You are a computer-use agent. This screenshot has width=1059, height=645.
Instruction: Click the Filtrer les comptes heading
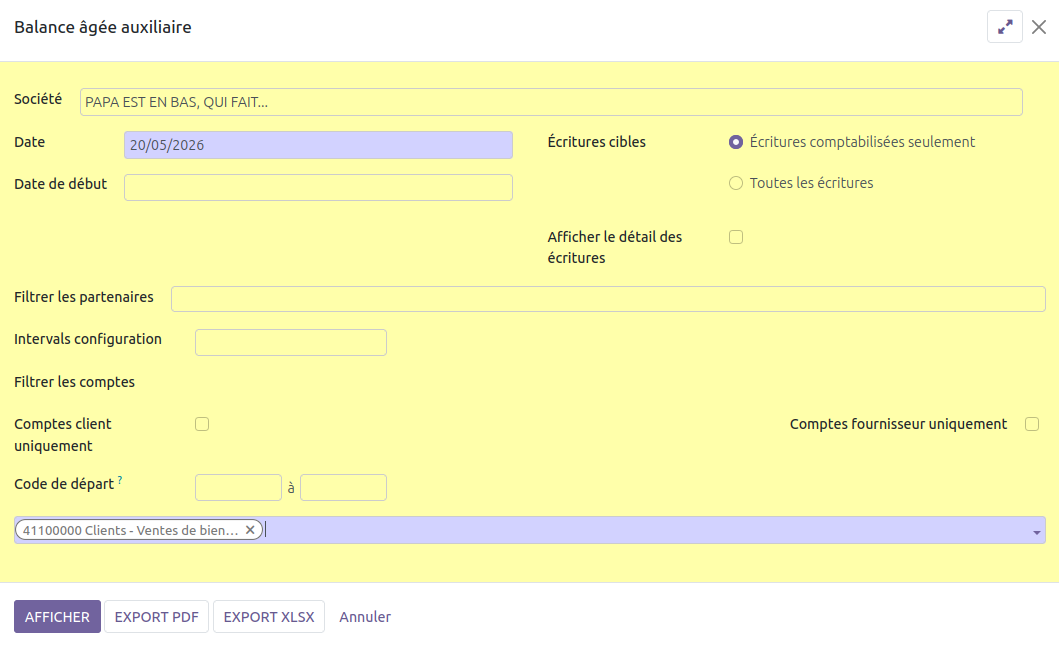pos(74,382)
